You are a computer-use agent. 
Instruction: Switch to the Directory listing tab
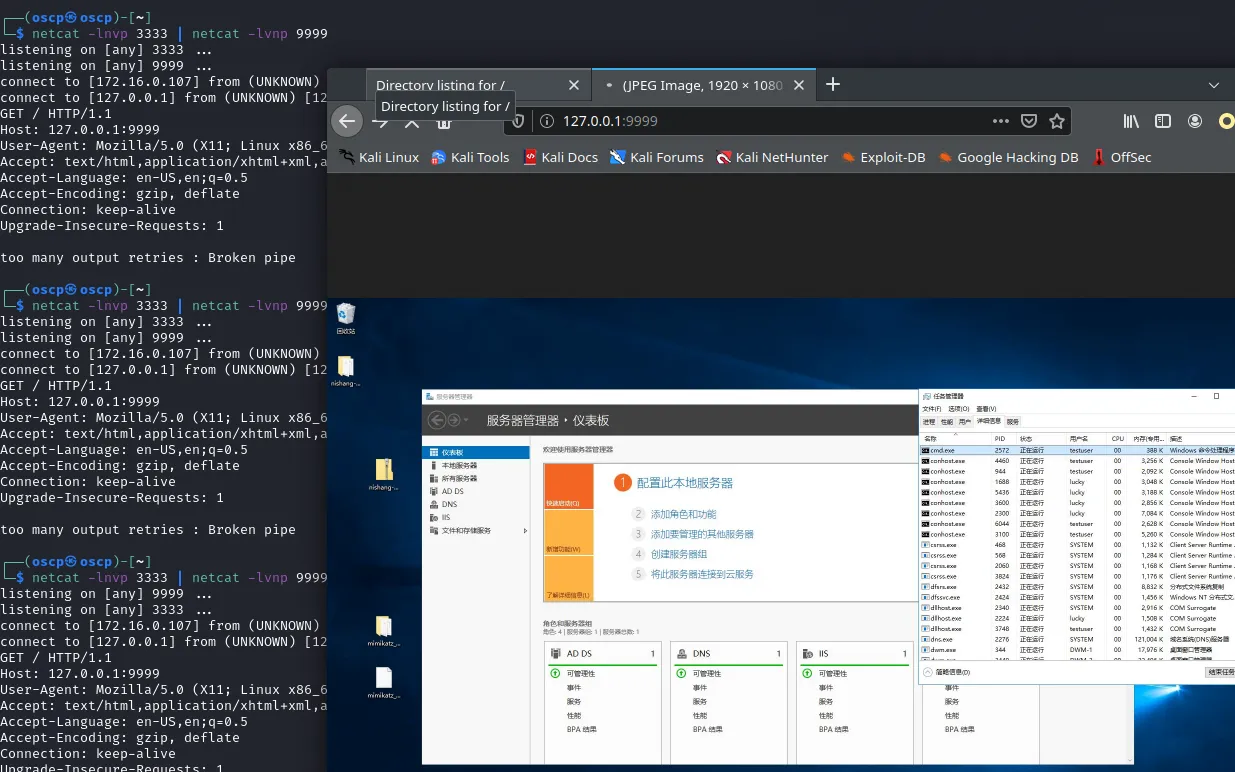440,85
